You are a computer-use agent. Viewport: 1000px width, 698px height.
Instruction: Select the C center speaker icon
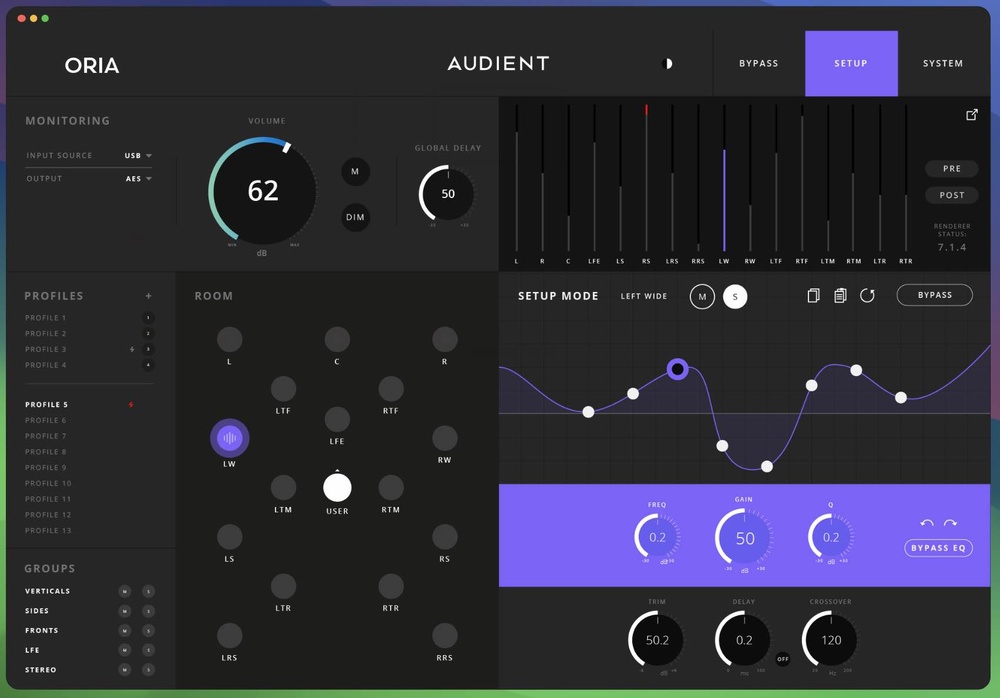pyautogui.click(x=337, y=339)
